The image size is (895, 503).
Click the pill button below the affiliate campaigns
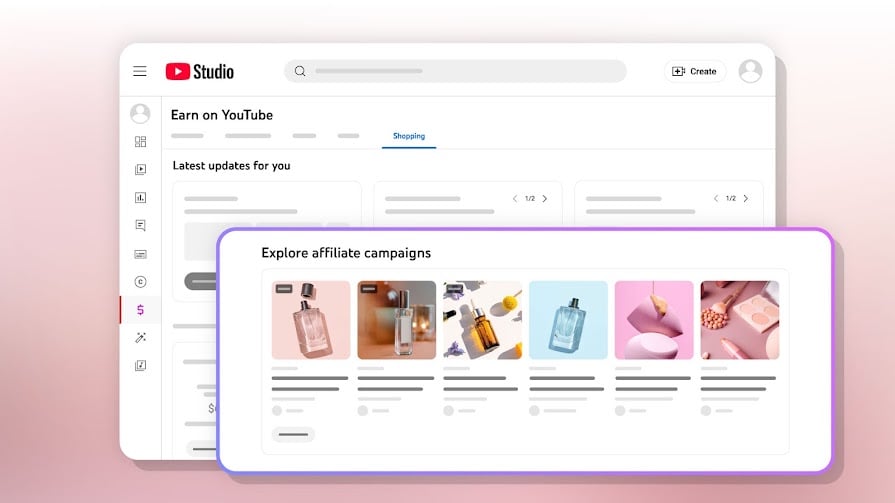(293, 434)
